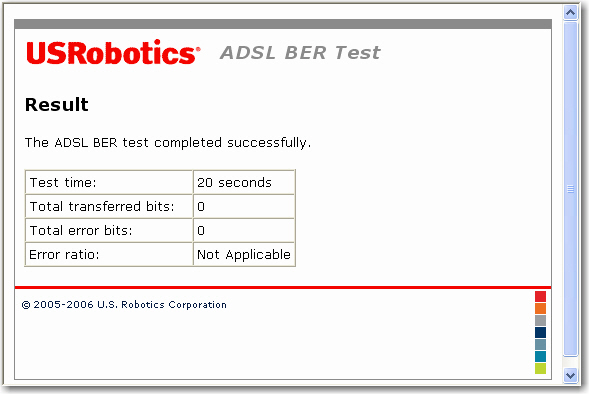
Task: Click the test completed successfully message
Action: [168, 143]
